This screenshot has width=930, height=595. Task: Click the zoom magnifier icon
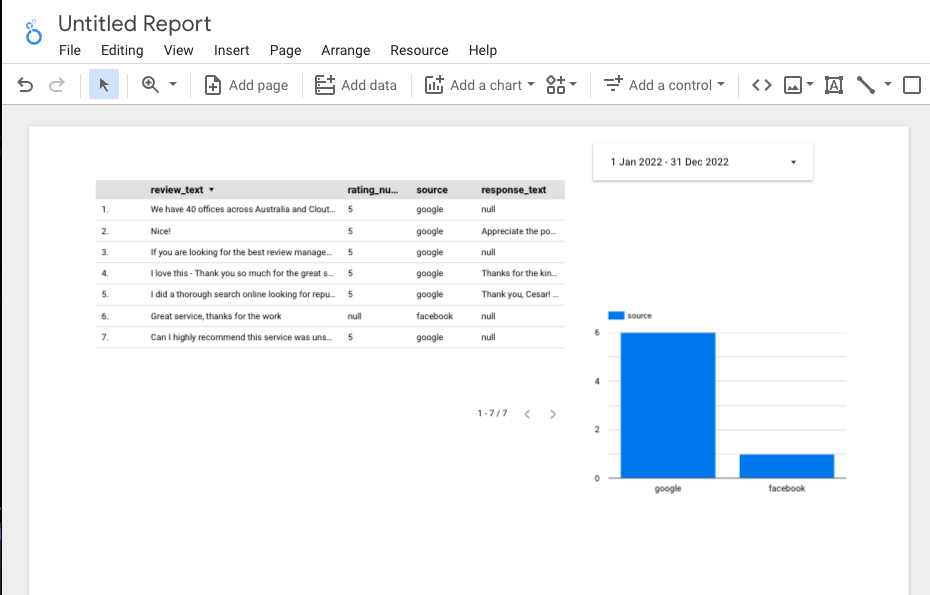click(151, 85)
